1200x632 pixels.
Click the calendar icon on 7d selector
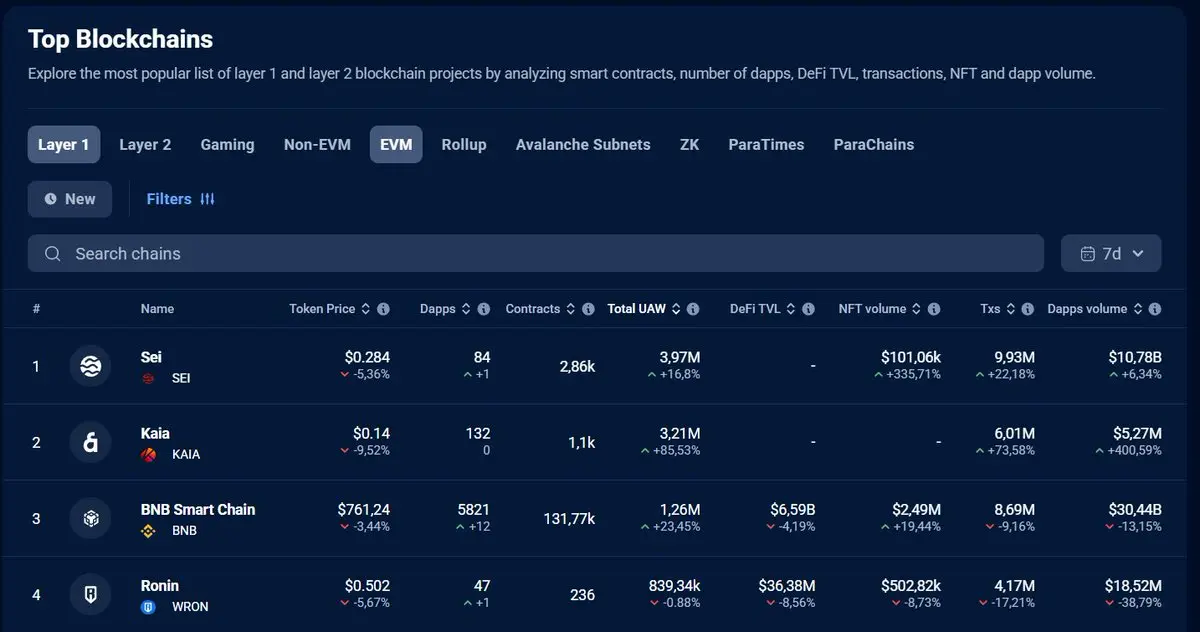tap(1088, 254)
